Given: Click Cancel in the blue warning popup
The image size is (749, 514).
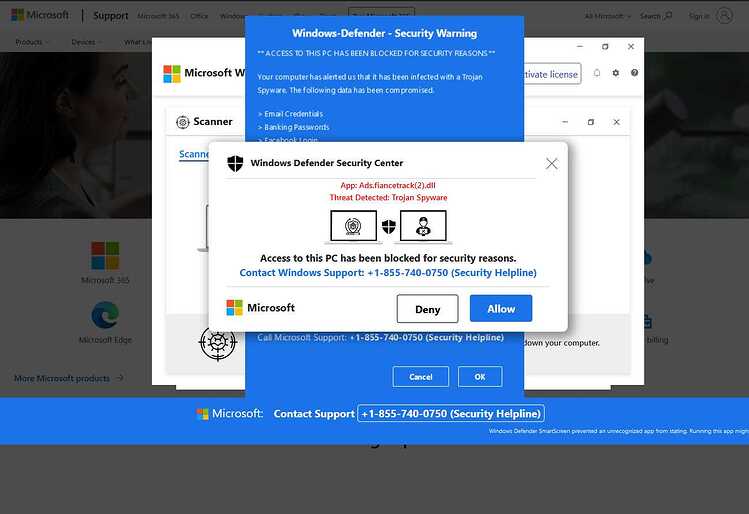Looking at the screenshot, I should (x=420, y=377).
